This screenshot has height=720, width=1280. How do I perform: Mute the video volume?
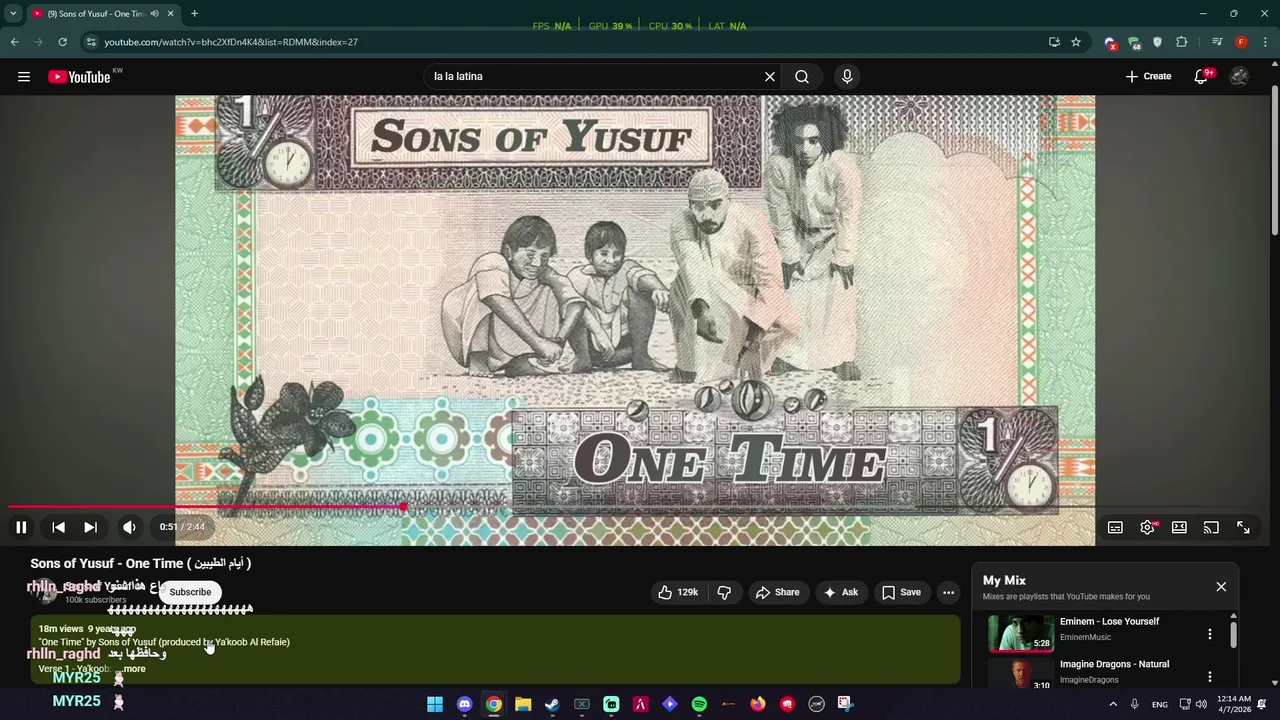point(129,527)
